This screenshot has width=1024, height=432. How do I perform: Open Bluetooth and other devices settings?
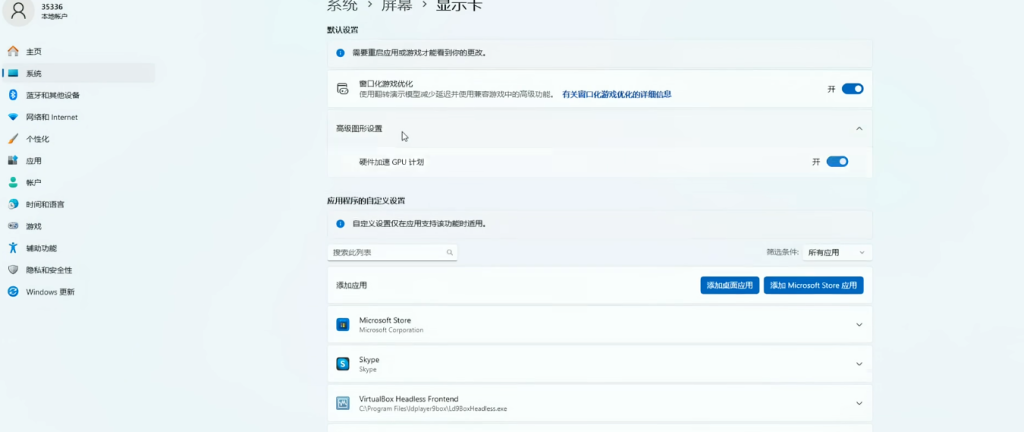pyautogui.click(x=52, y=95)
